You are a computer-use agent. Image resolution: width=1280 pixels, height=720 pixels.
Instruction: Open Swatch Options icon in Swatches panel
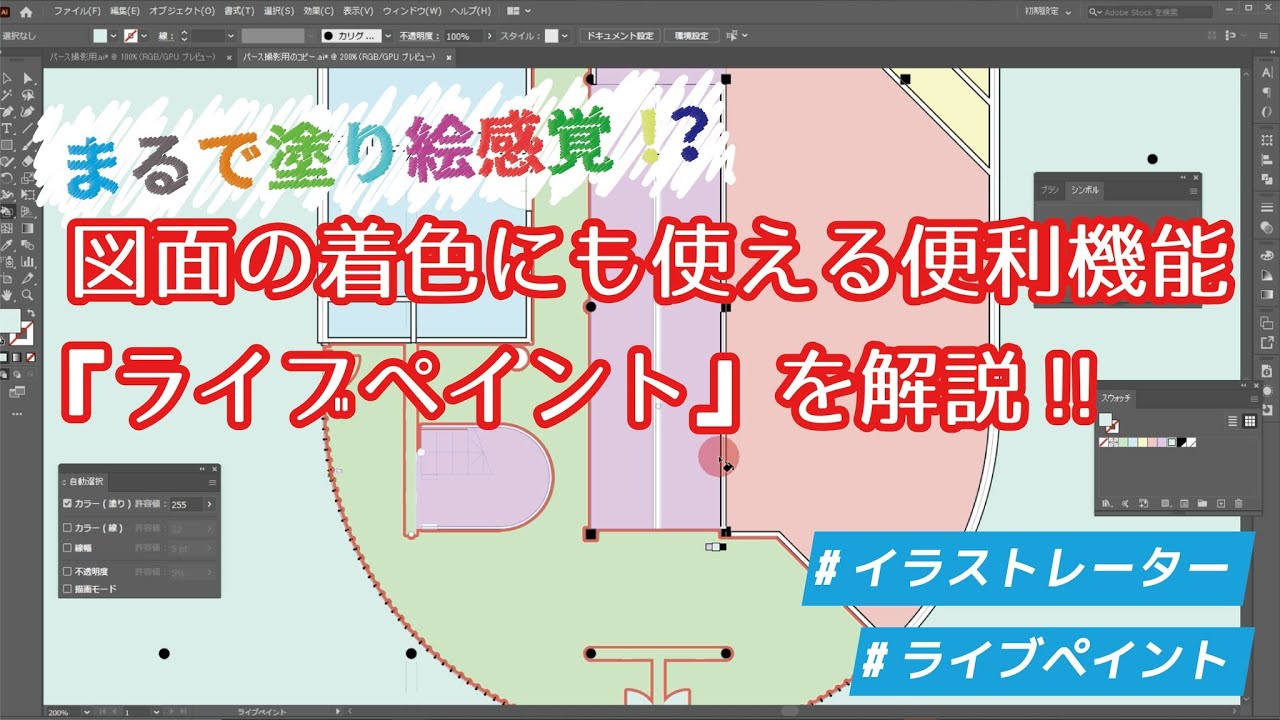pos(1184,503)
